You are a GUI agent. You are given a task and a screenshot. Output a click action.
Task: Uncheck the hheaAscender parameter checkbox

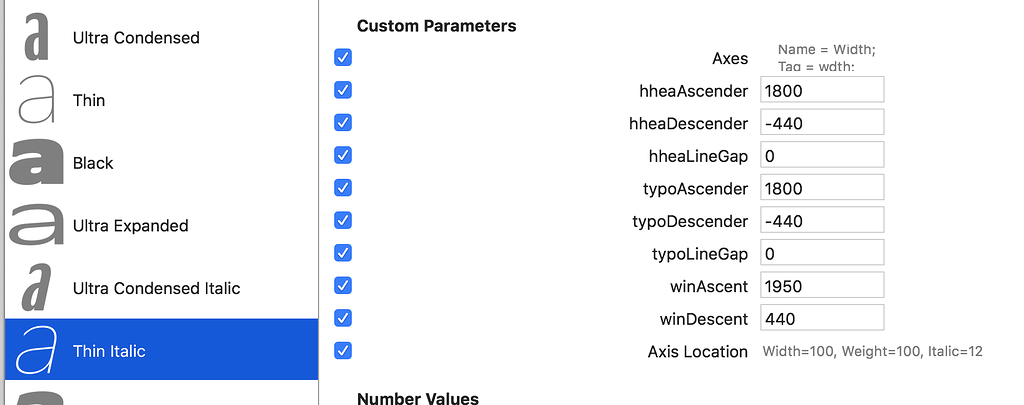pyautogui.click(x=343, y=90)
